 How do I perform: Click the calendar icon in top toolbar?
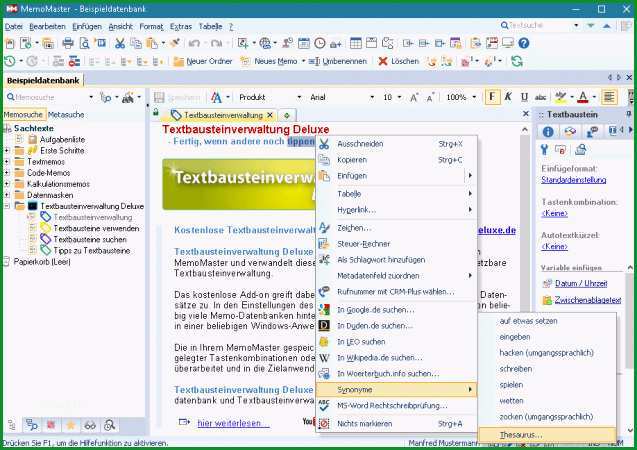click(303, 43)
